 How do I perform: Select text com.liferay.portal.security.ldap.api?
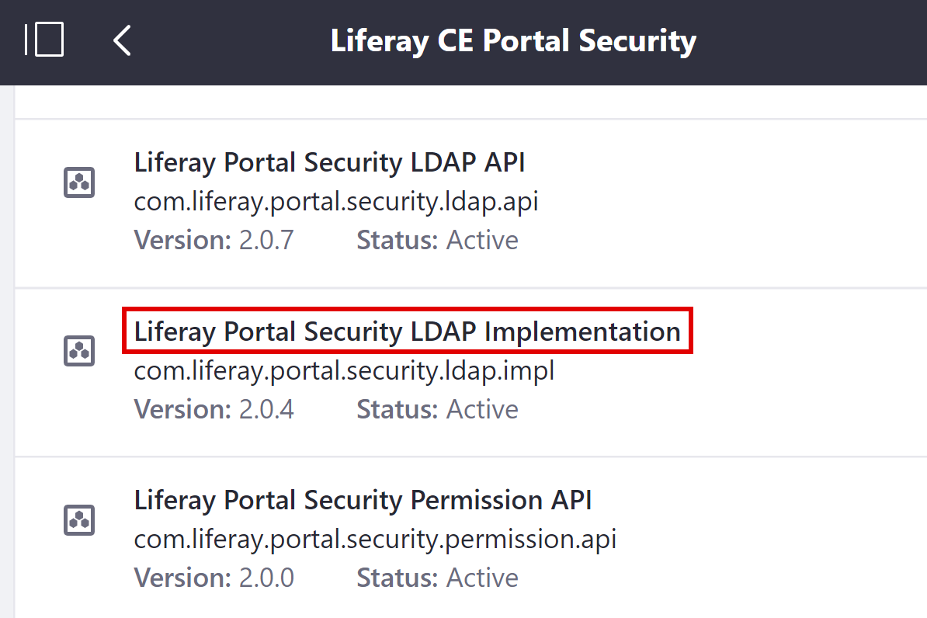336,202
